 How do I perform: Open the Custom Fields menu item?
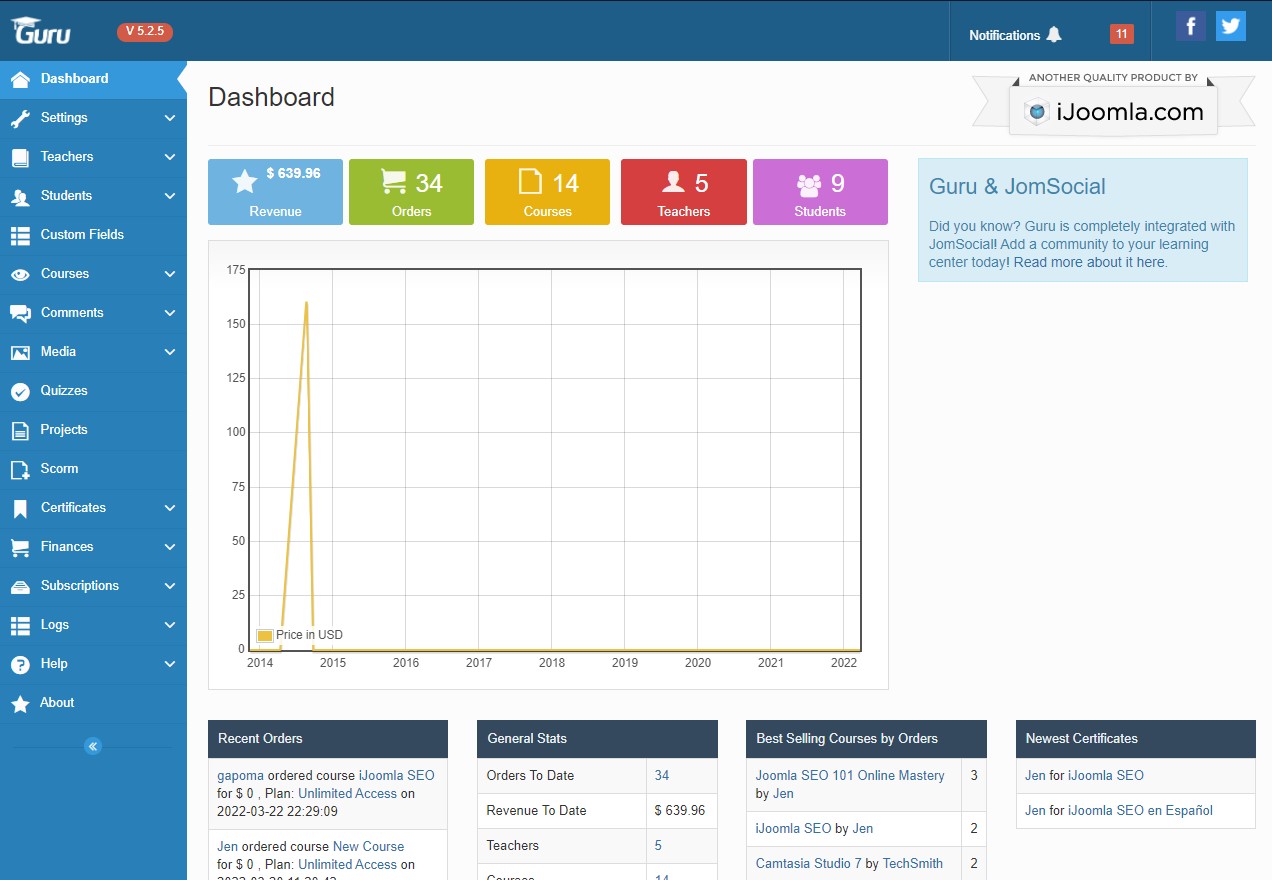click(93, 235)
